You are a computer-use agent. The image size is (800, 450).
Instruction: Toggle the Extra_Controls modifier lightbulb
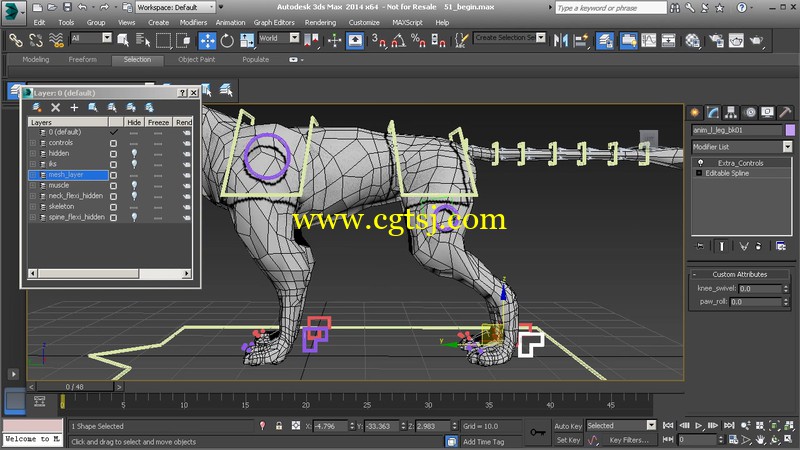click(x=700, y=163)
